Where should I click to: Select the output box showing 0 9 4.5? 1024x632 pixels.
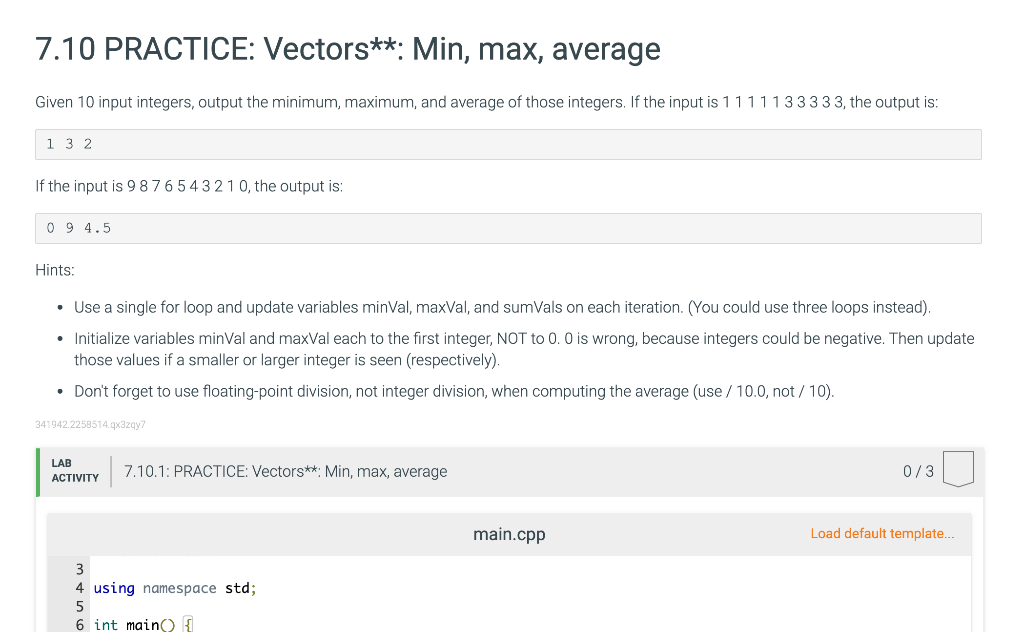[x=509, y=227]
